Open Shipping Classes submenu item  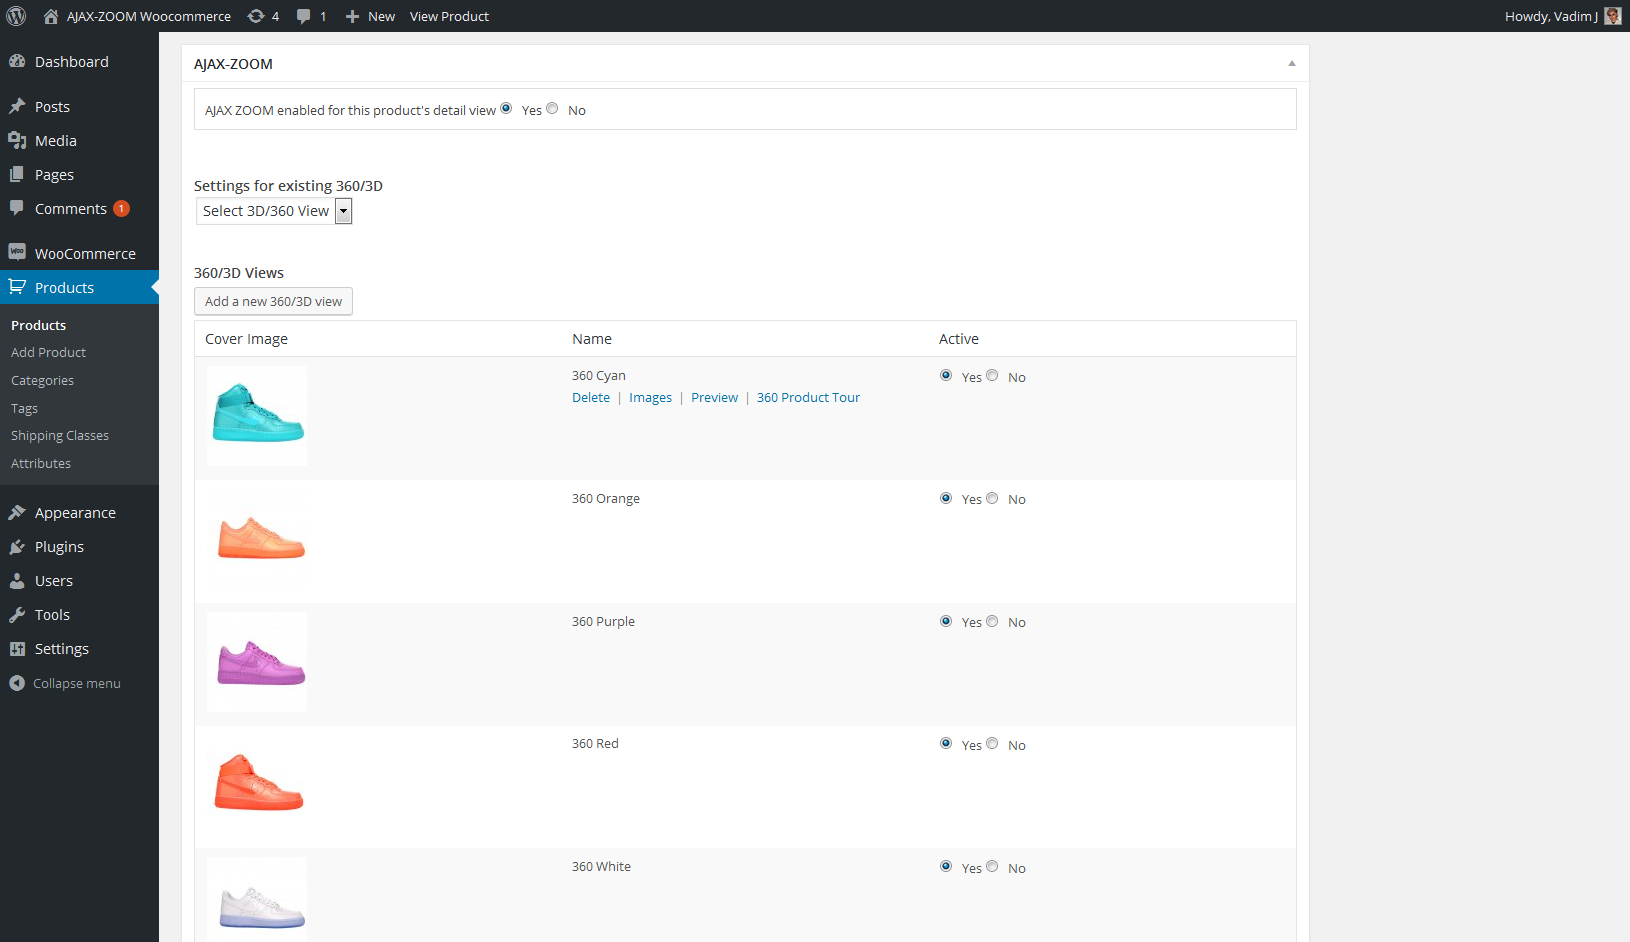click(x=60, y=435)
